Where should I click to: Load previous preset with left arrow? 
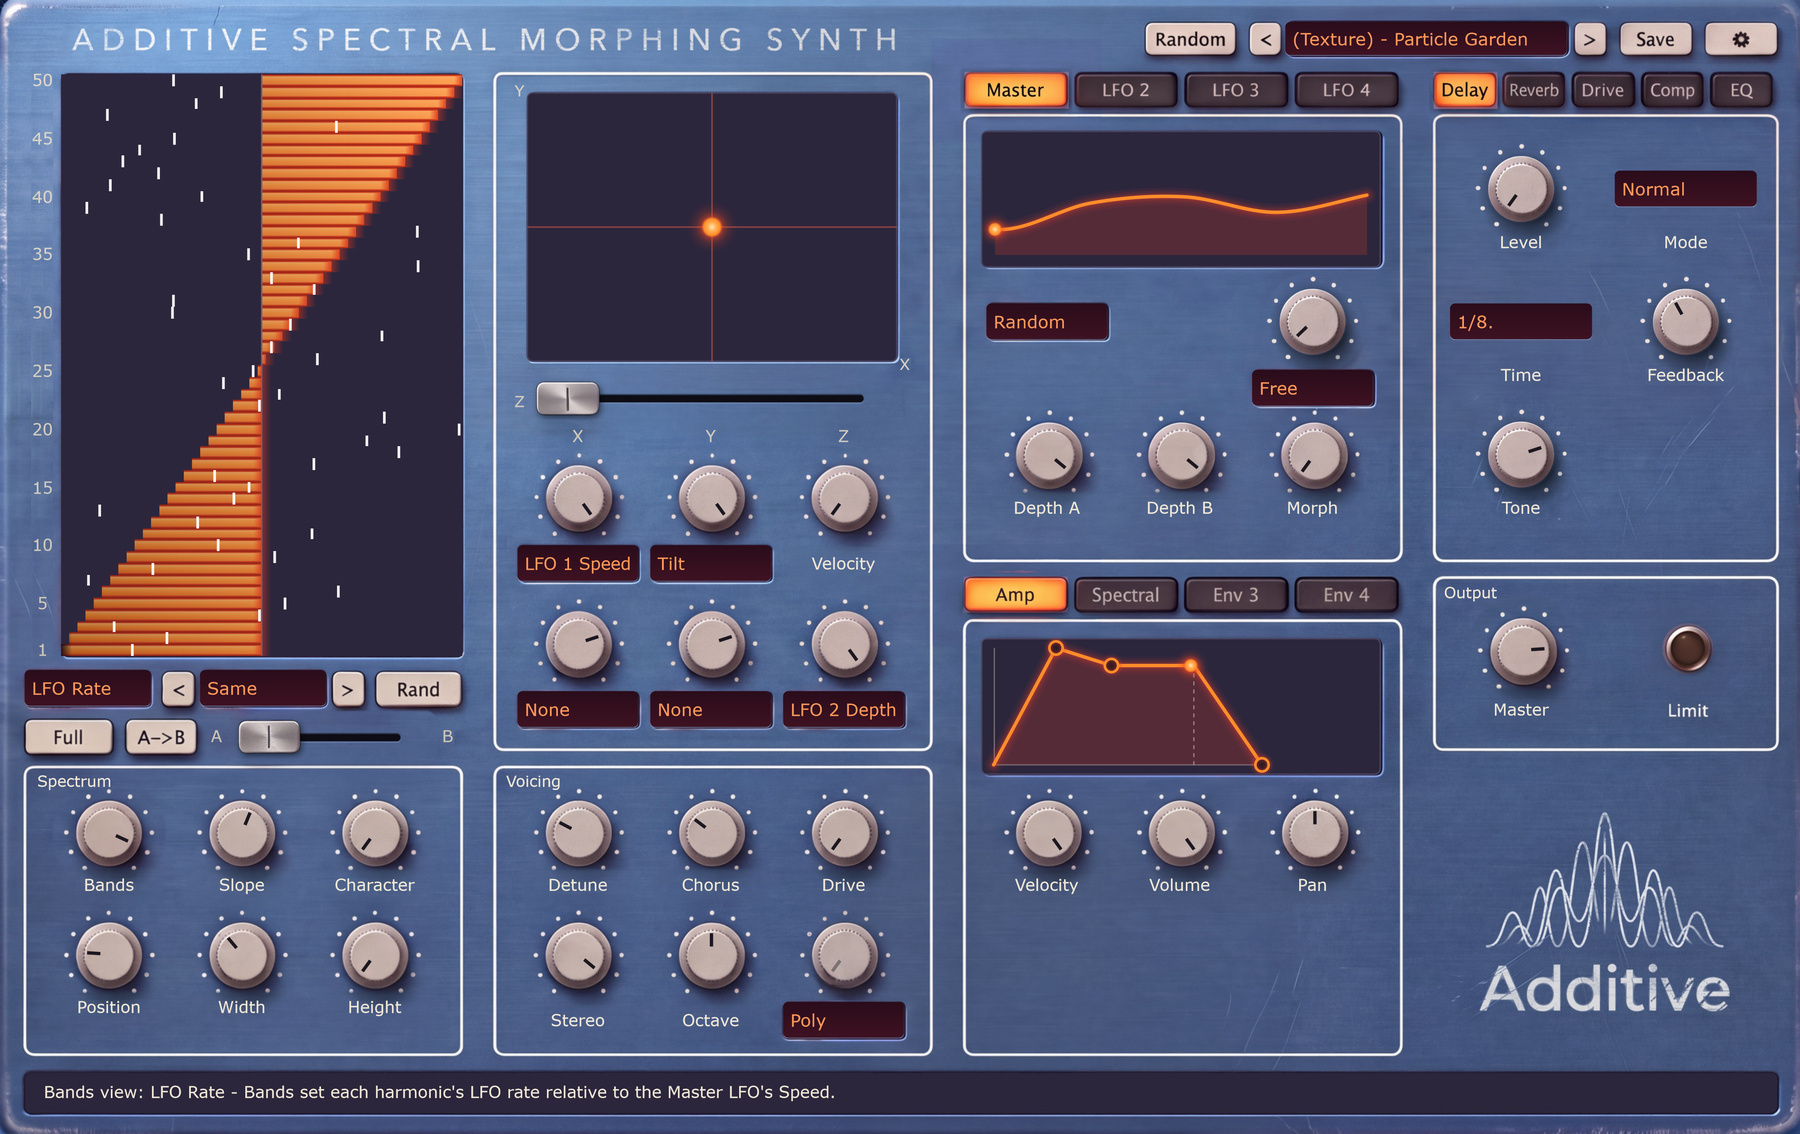click(1266, 39)
